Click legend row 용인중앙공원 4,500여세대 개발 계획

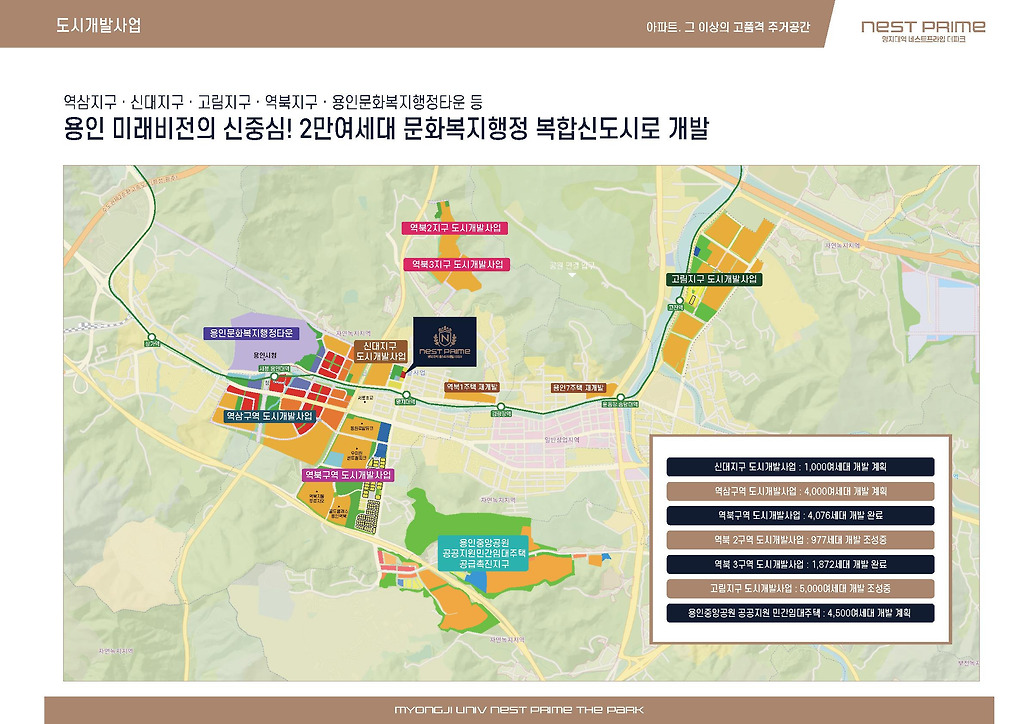[800, 613]
